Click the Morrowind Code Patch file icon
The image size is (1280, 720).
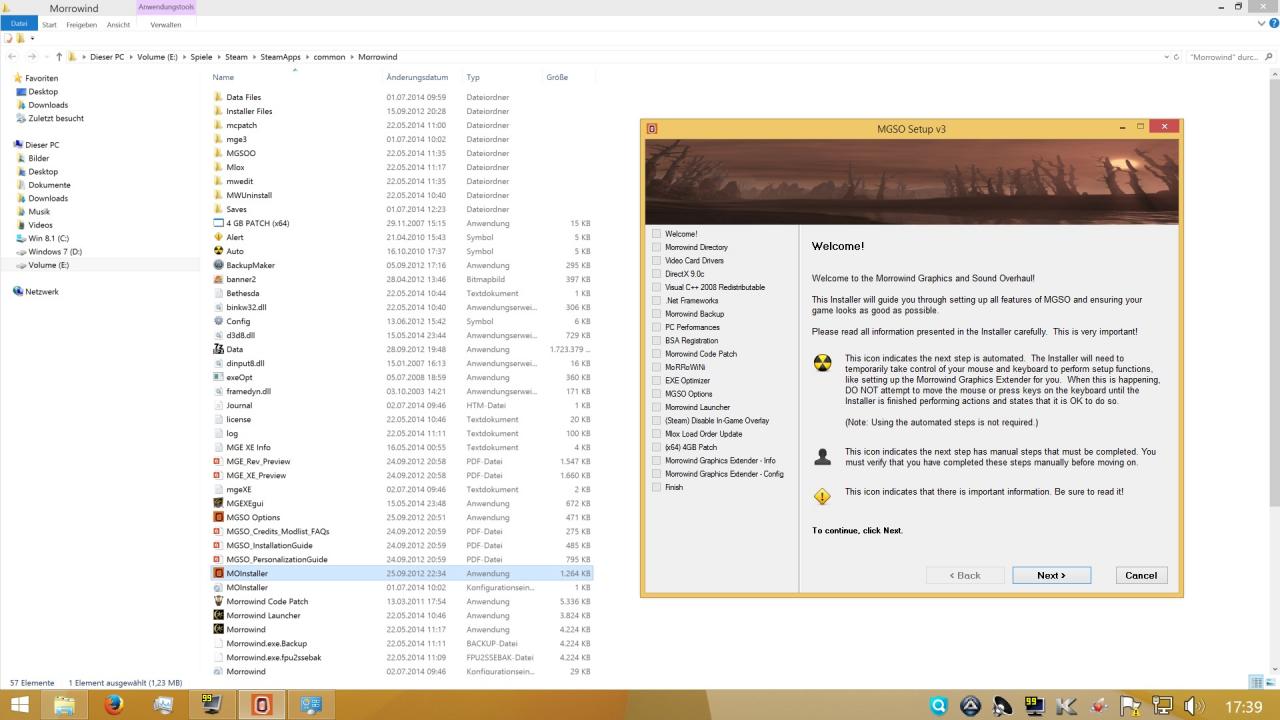pyautogui.click(x=218, y=602)
